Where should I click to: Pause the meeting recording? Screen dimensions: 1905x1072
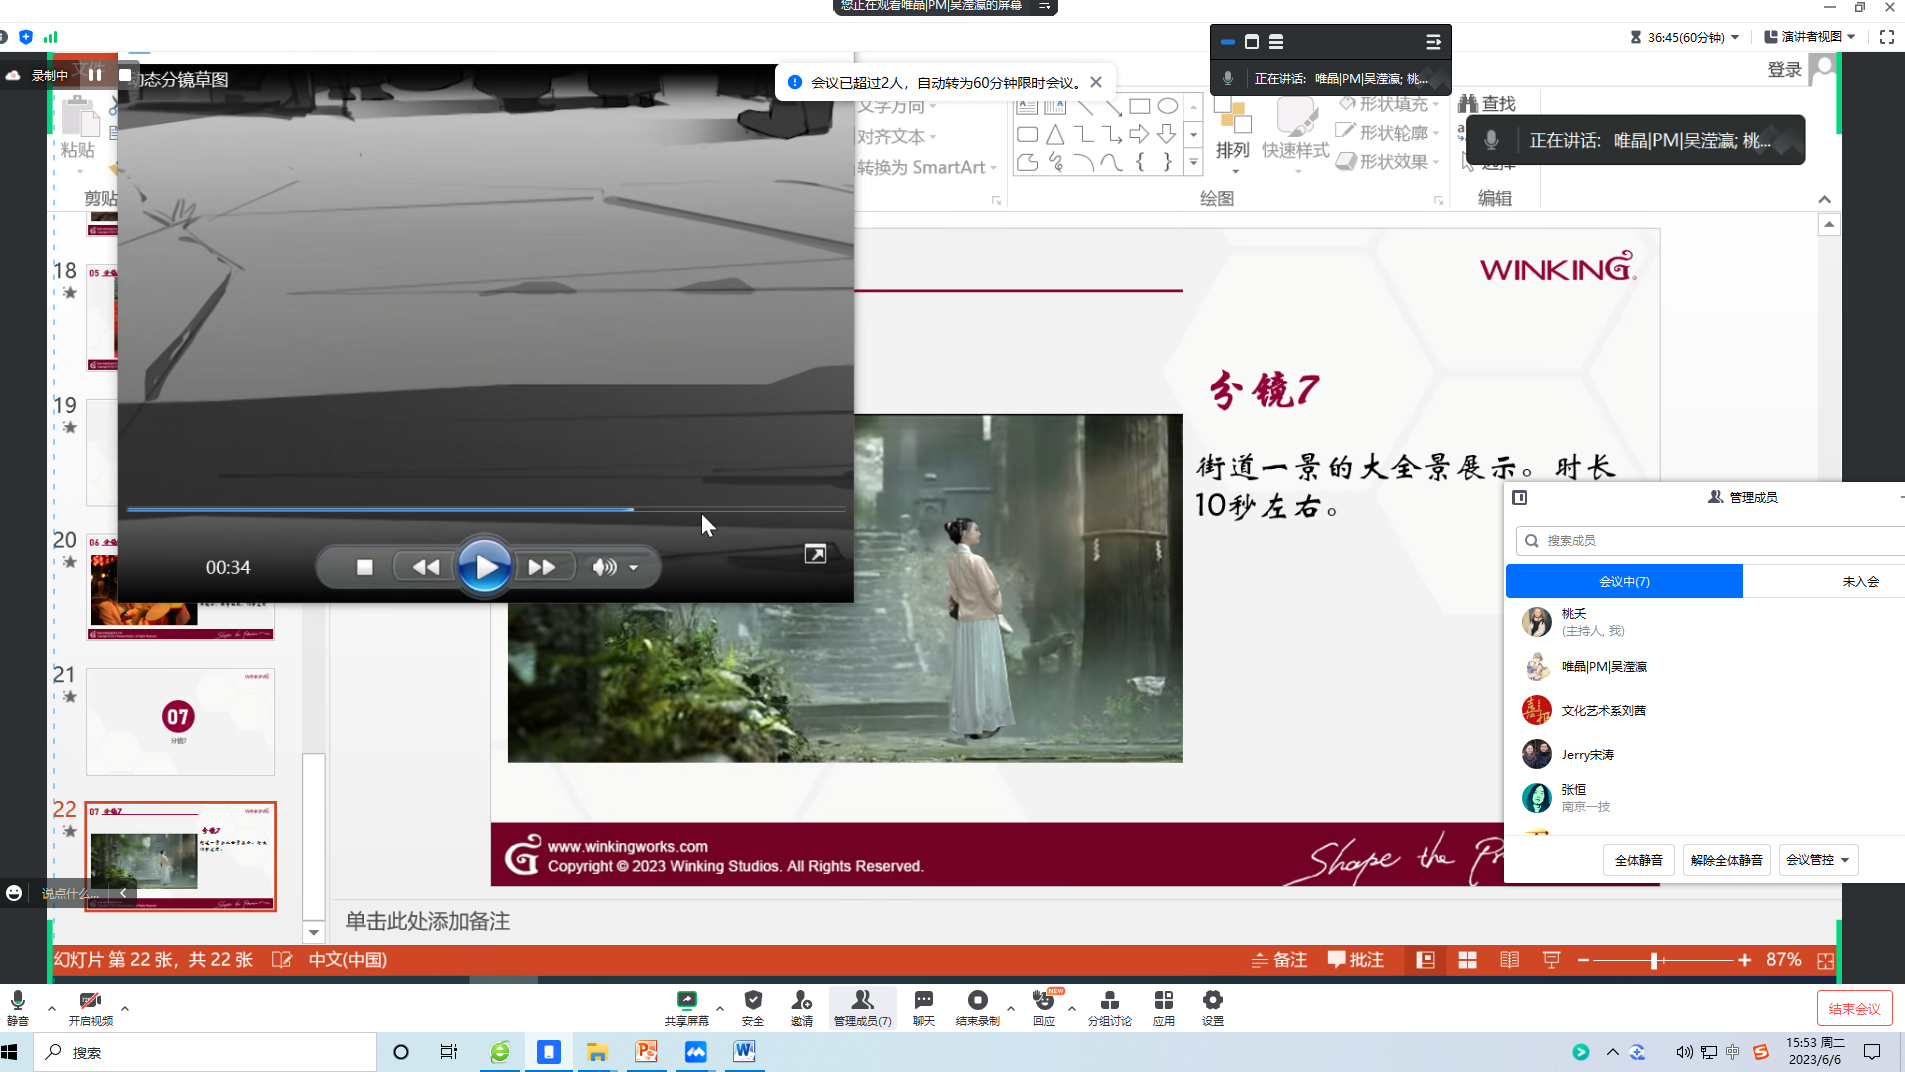coord(95,74)
